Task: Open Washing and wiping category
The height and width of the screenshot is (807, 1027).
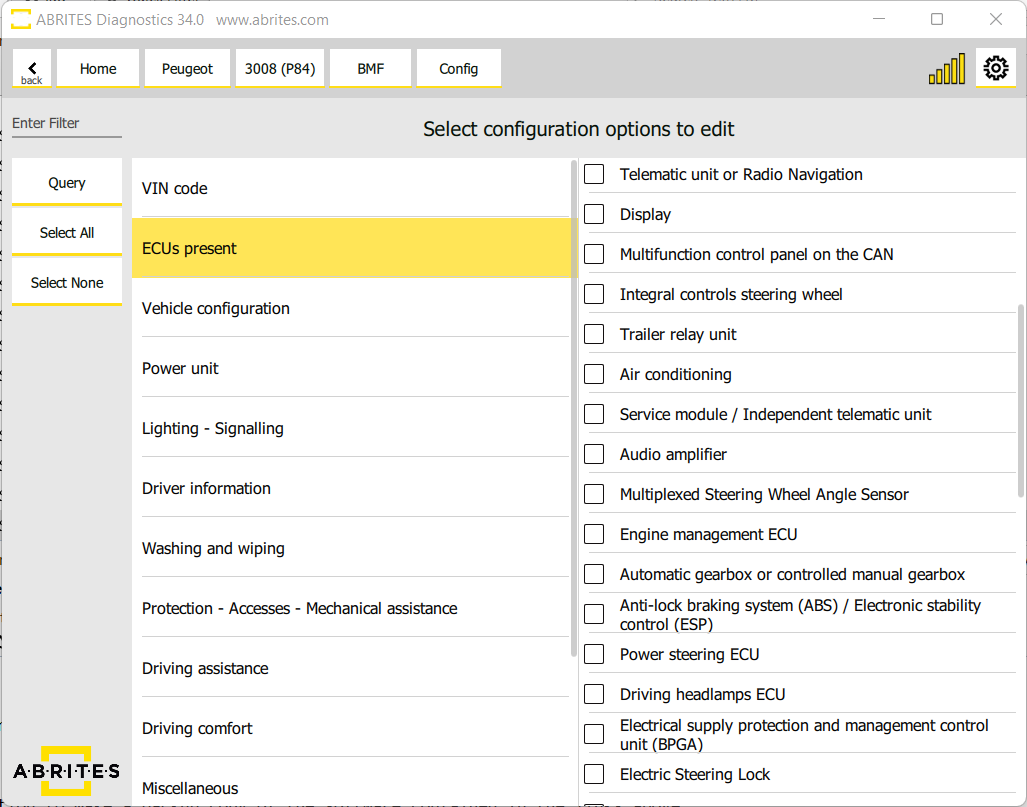Action: 355,548
